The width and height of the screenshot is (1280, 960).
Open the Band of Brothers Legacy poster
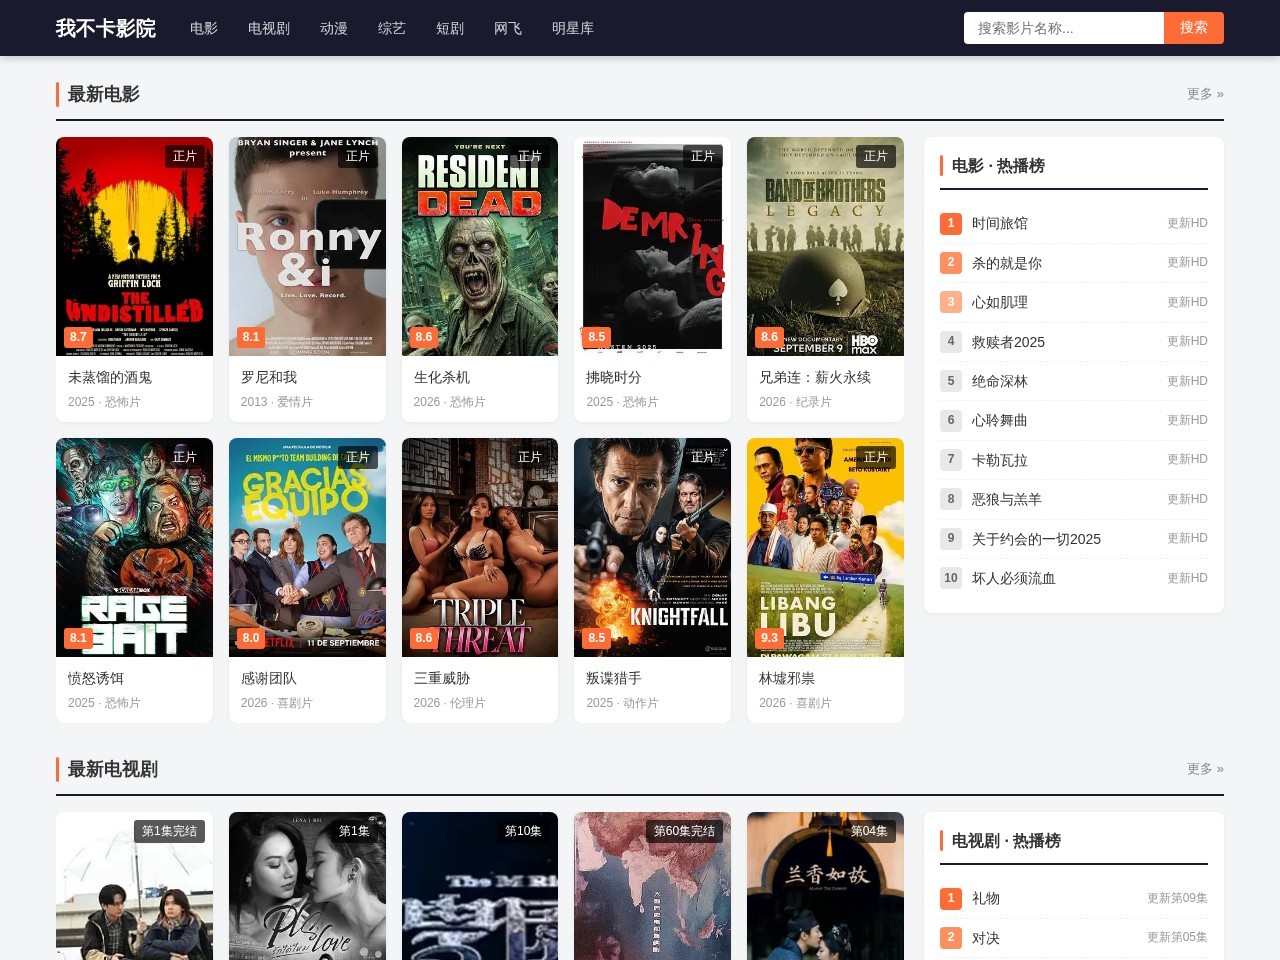pos(825,246)
